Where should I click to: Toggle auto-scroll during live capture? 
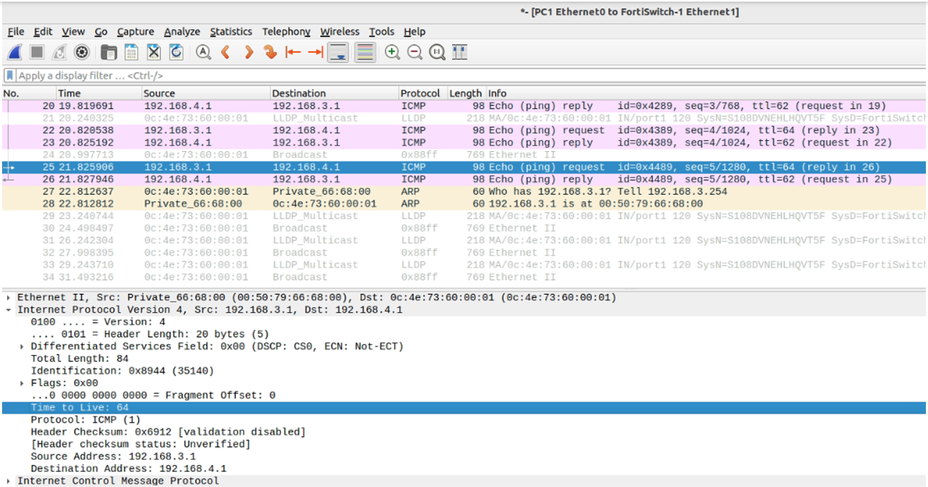click(x=339, y=52)
